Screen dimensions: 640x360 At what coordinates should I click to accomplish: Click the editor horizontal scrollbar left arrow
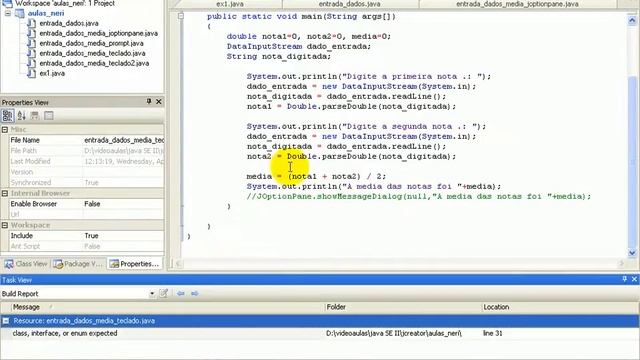[x=178, y=264]
